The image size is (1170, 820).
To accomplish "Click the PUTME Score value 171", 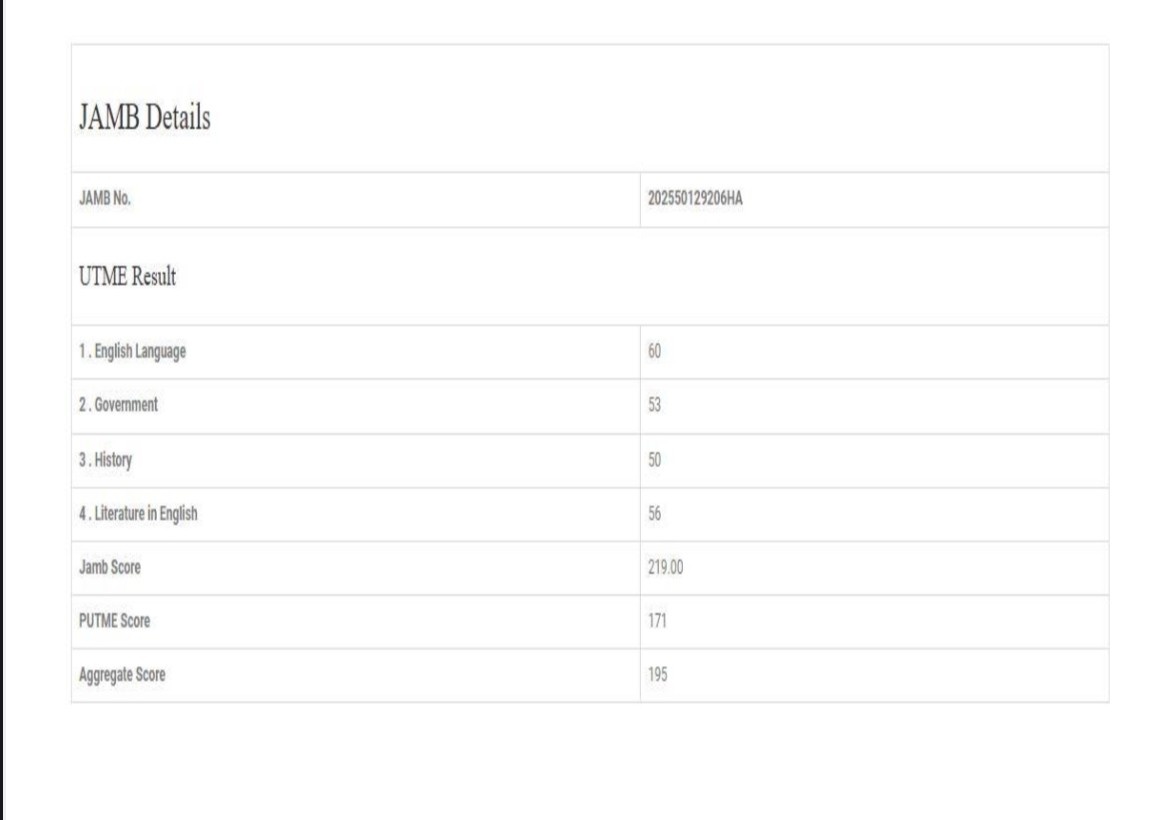I will (x=657, y=621).
